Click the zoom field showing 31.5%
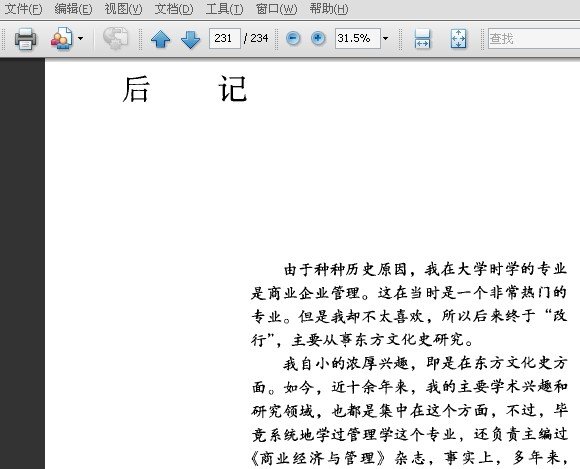 pyautogui.click(x=358, y=38)
